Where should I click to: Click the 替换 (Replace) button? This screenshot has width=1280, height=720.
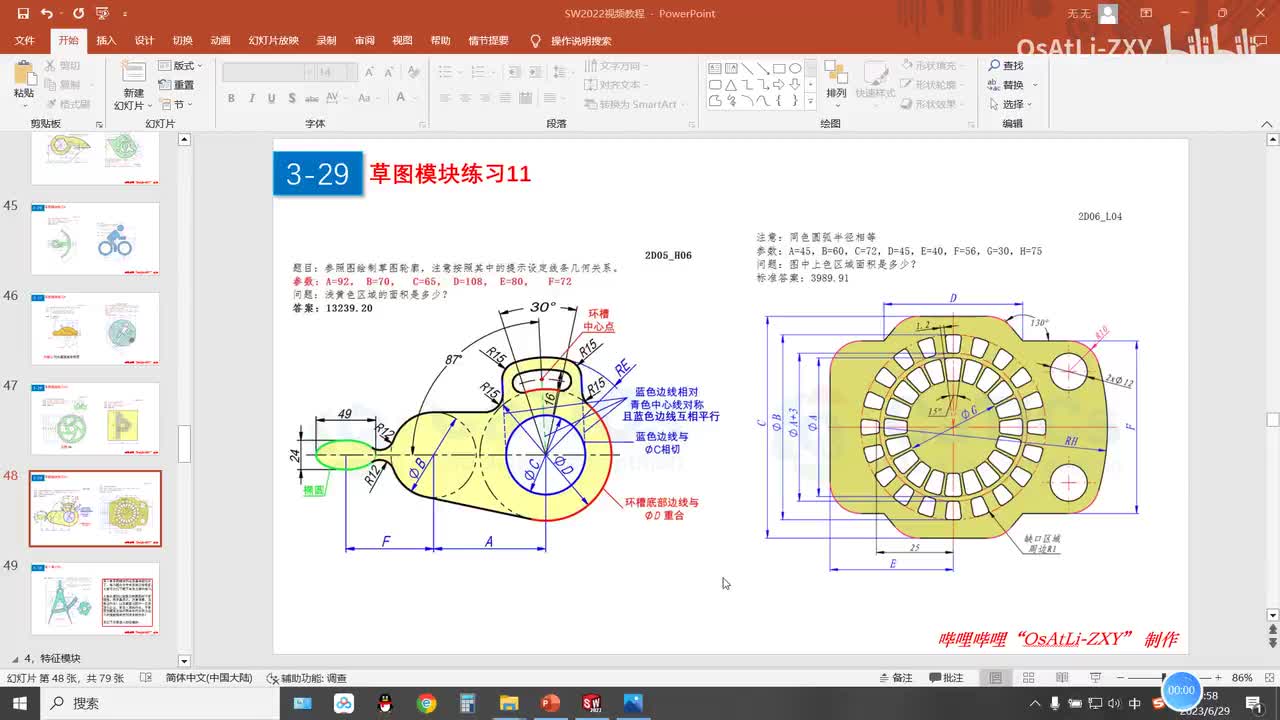1008,85
